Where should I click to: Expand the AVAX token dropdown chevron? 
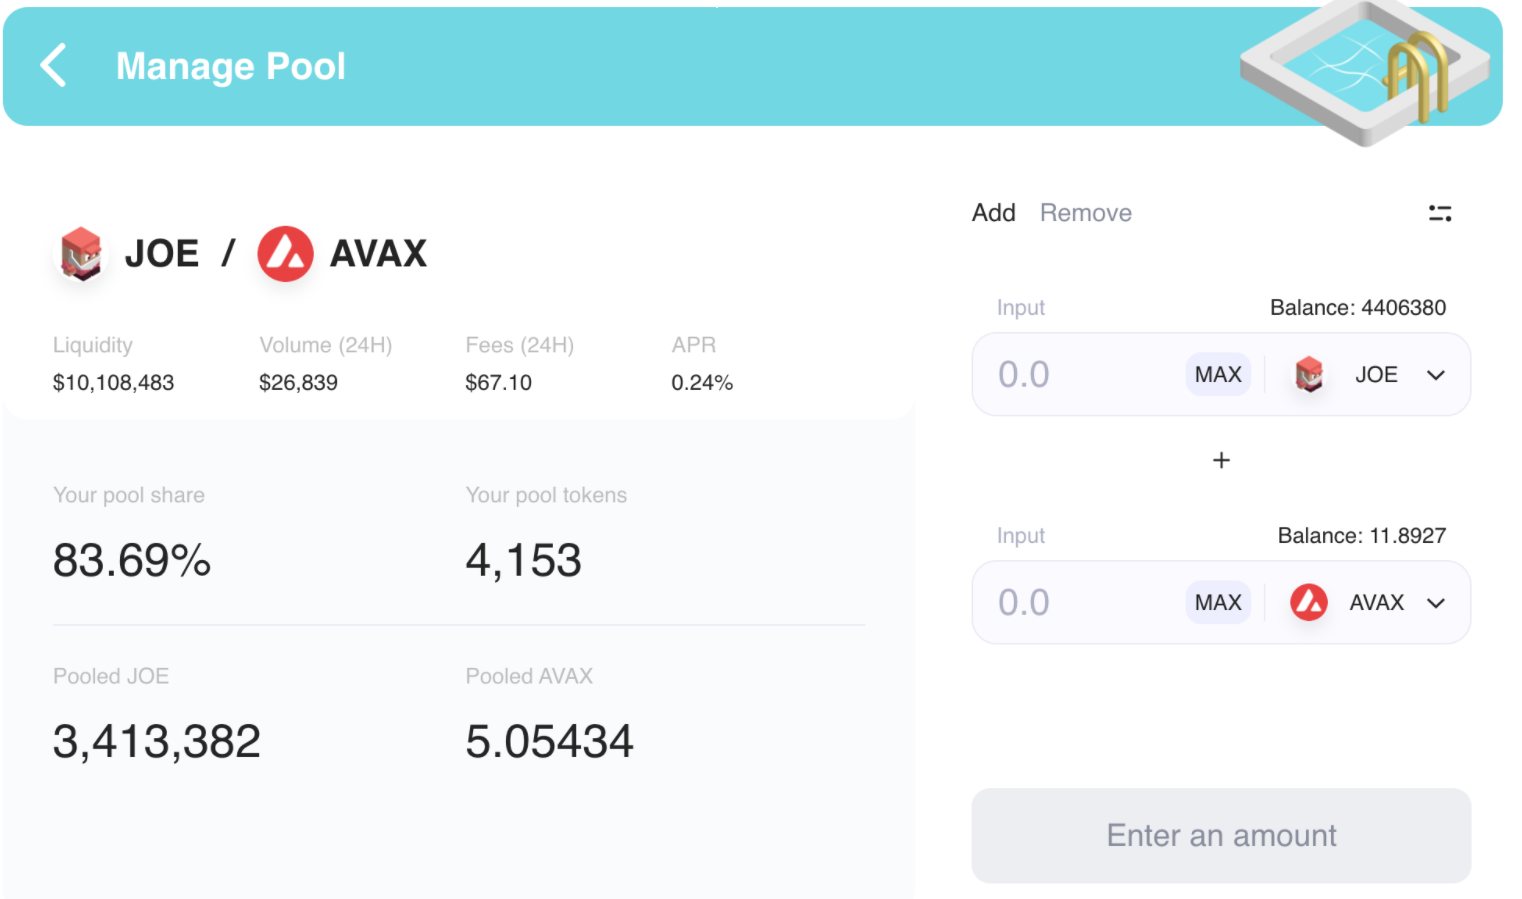click(1436, 603)
